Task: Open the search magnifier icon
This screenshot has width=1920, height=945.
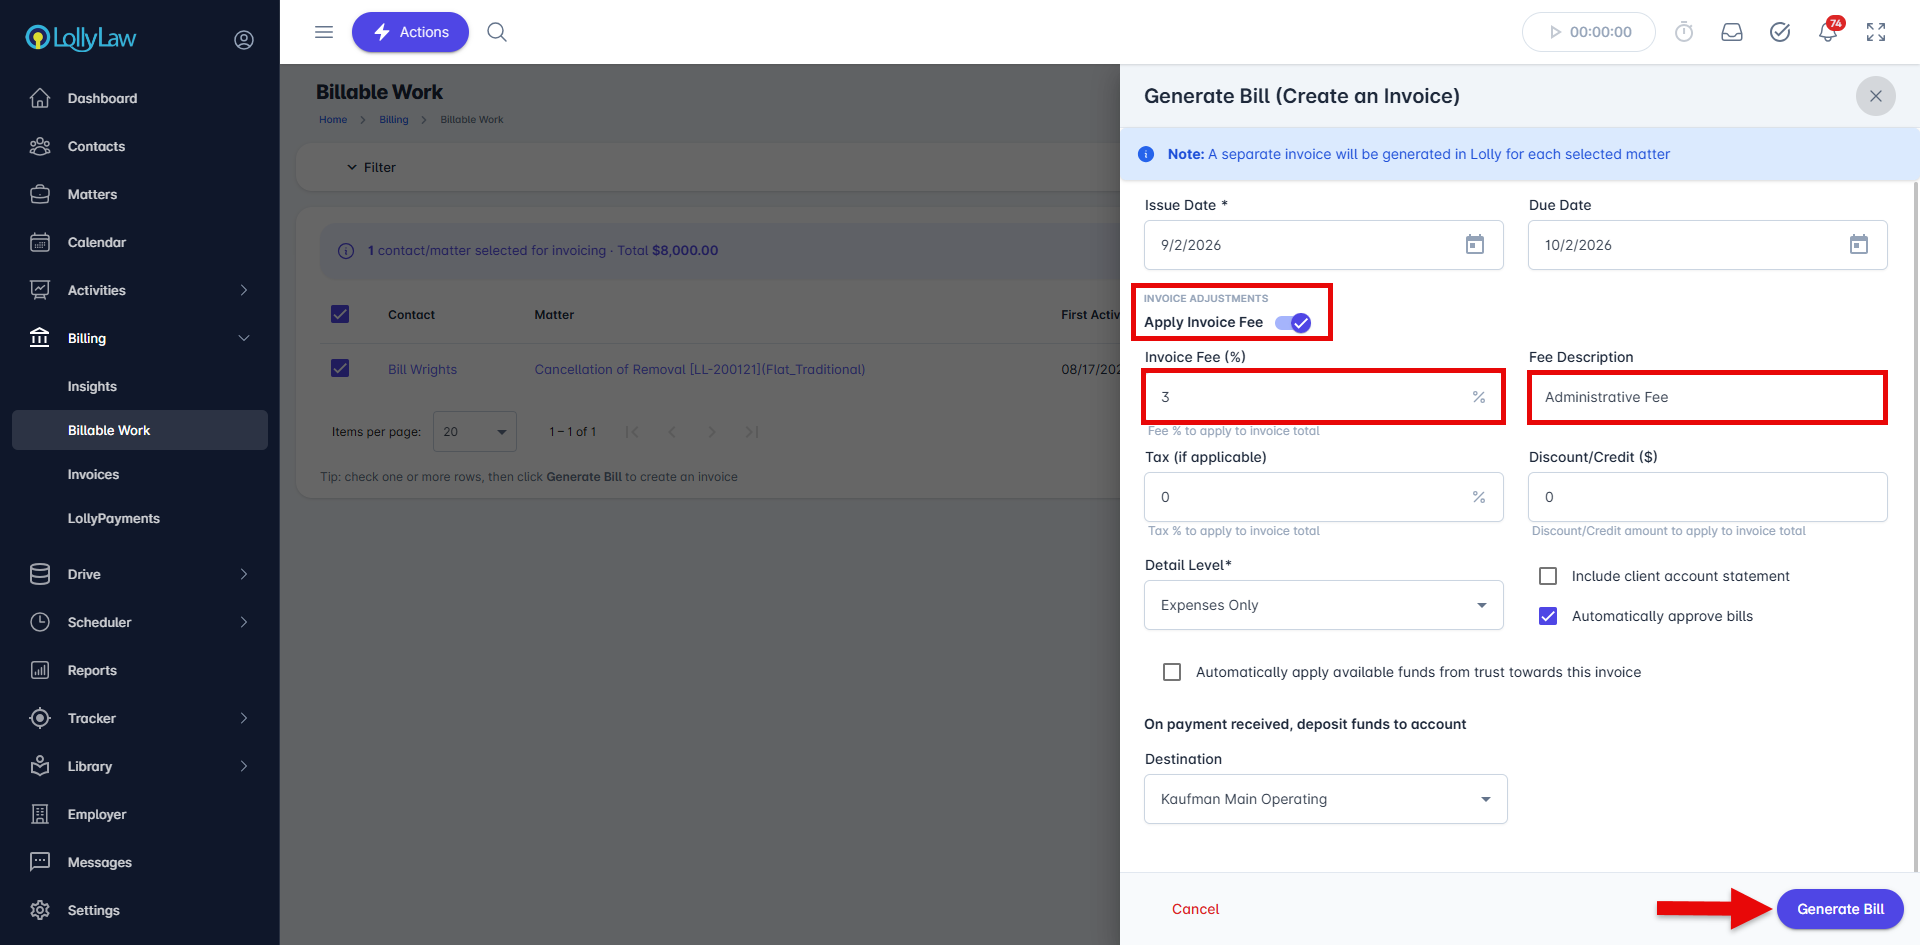Action: (497, 32)
